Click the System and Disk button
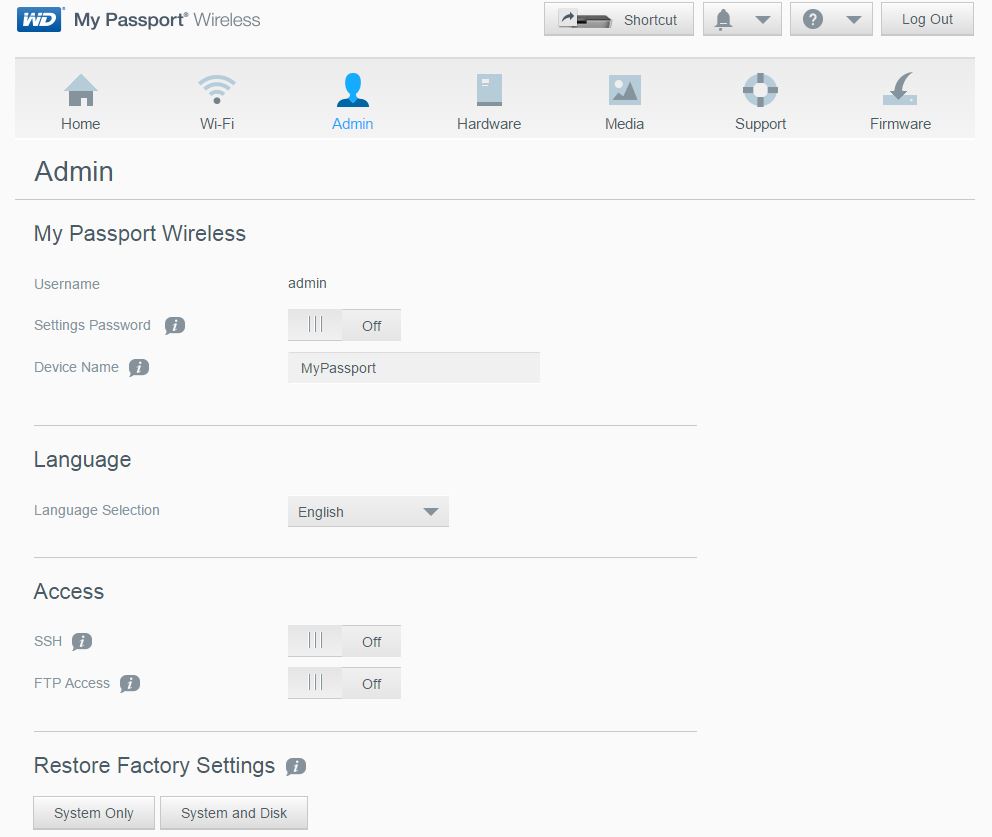This screenshot has width=992, height=837. (233, 813)
